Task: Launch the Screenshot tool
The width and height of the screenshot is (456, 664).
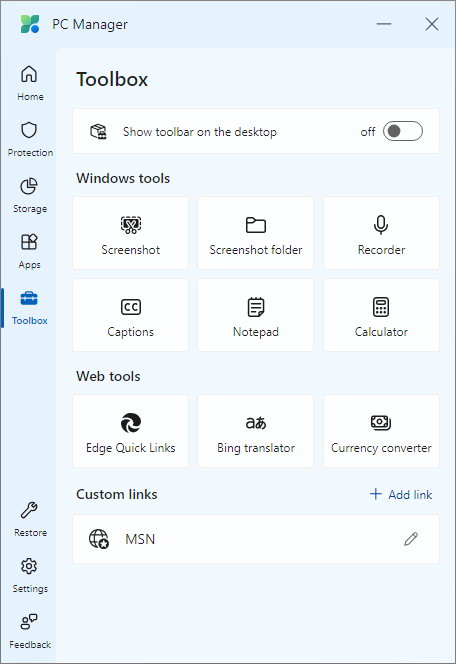Action: (130, 233)
